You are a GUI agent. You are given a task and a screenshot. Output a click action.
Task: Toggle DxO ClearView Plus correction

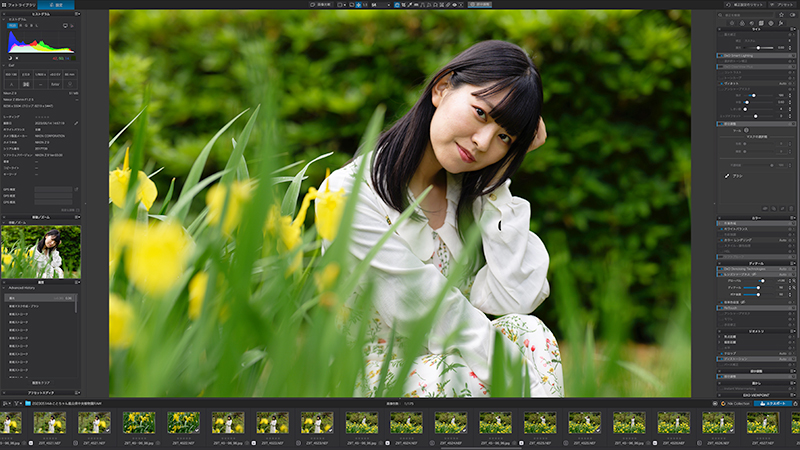point(720,66)
